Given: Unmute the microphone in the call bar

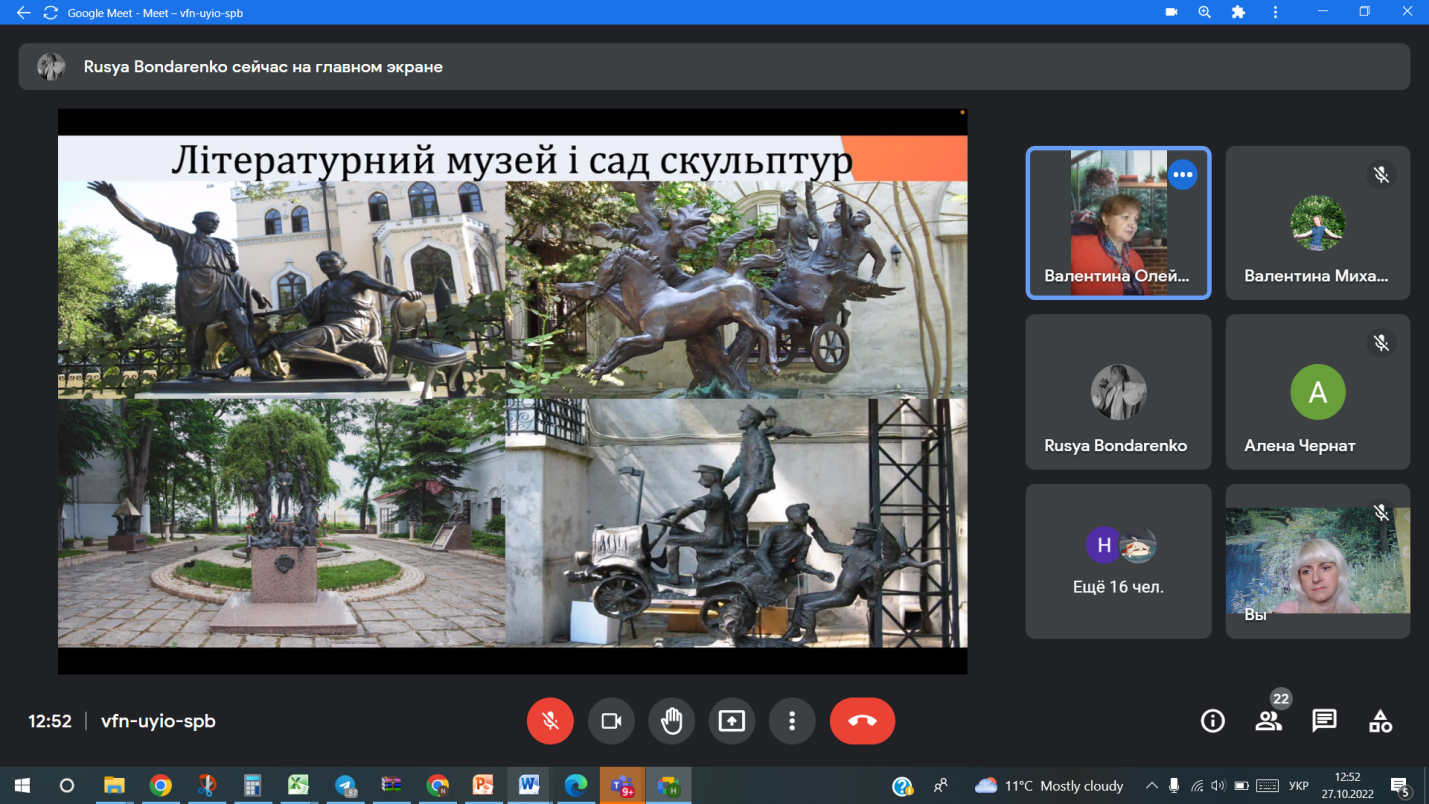Looking at the screenshot, I should click(550, 721).
